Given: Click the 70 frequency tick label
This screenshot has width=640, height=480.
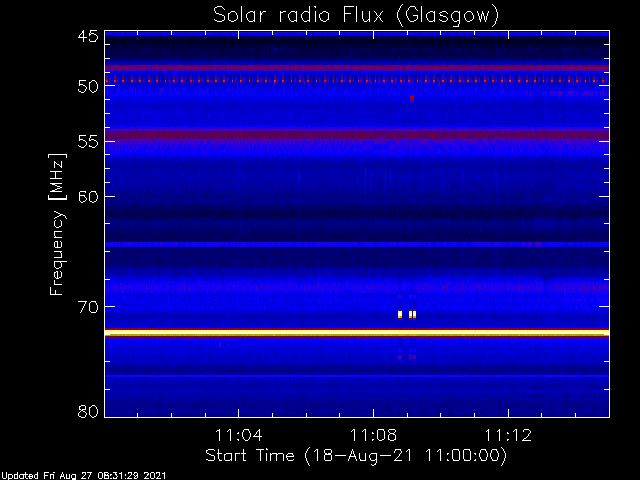Looking at the screenshot, I should [x=88, y=307].
